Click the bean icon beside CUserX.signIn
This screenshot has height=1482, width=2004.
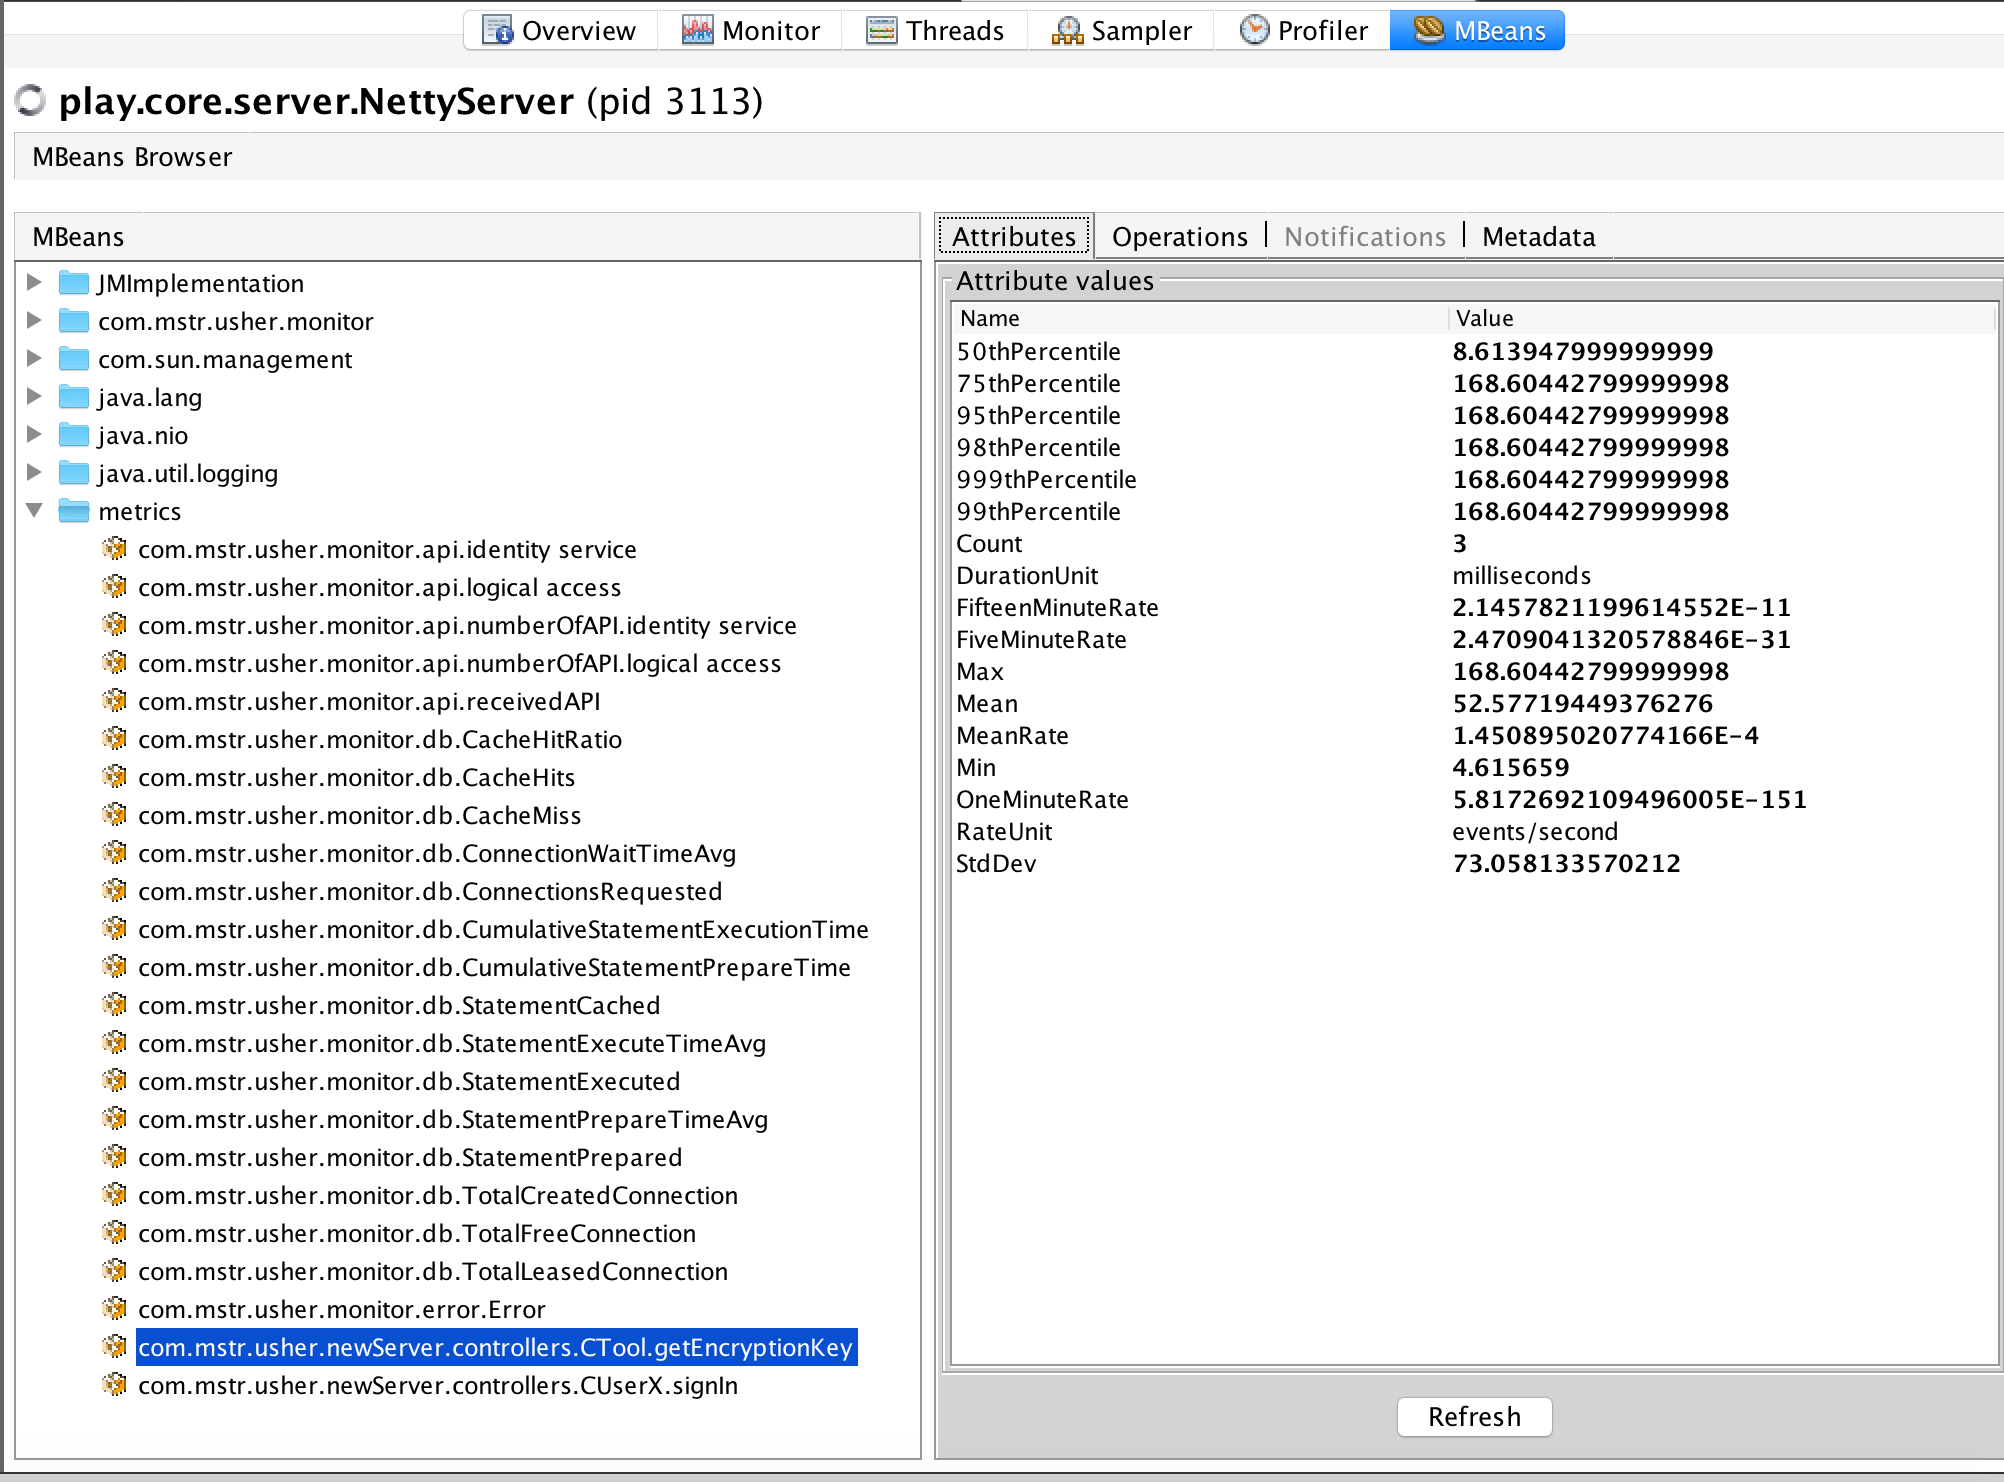(x=115, y=1385)
